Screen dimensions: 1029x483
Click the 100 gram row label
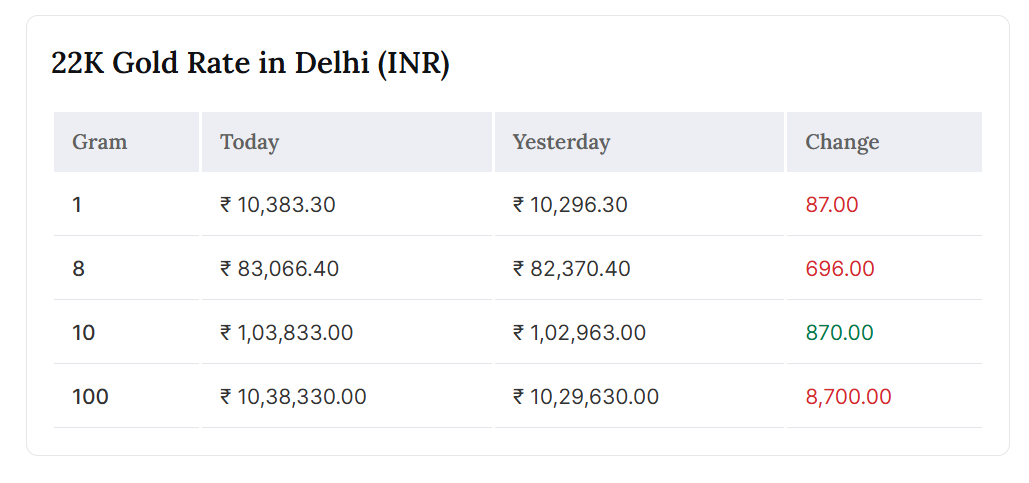pyautogui.click(x=90, y=397)
